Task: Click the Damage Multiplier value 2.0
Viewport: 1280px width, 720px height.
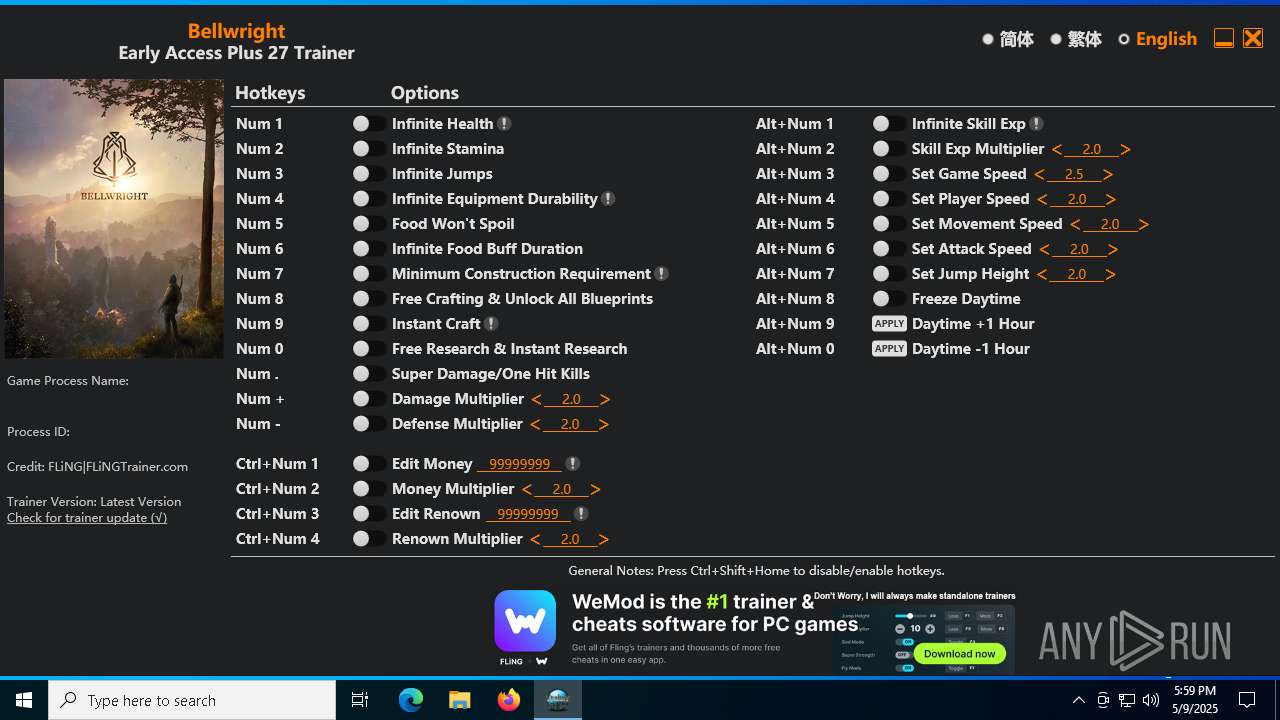Action: (571, 400)
